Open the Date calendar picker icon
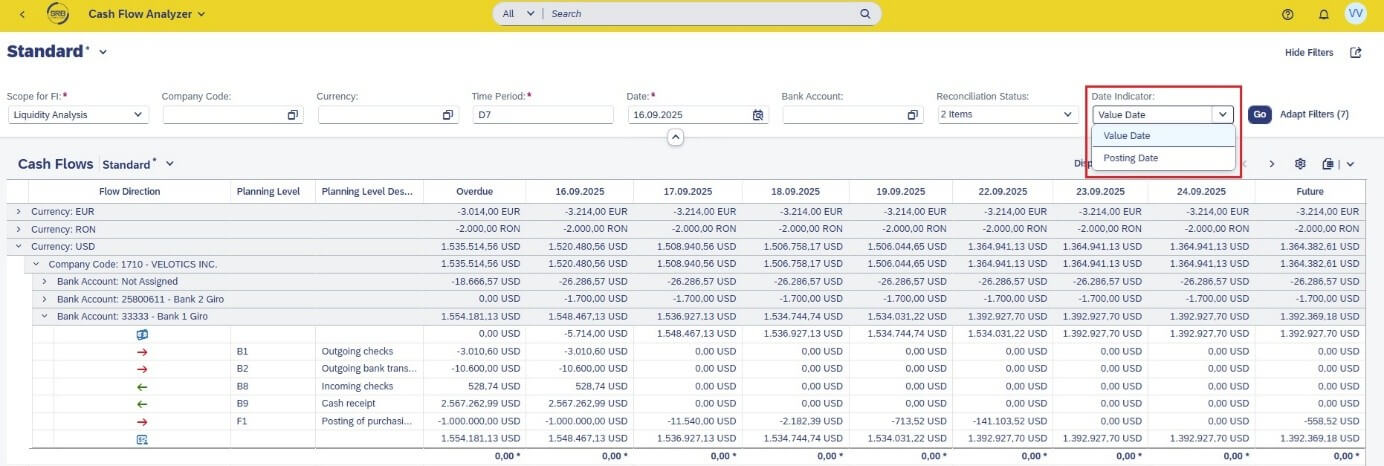 [758, 115]
